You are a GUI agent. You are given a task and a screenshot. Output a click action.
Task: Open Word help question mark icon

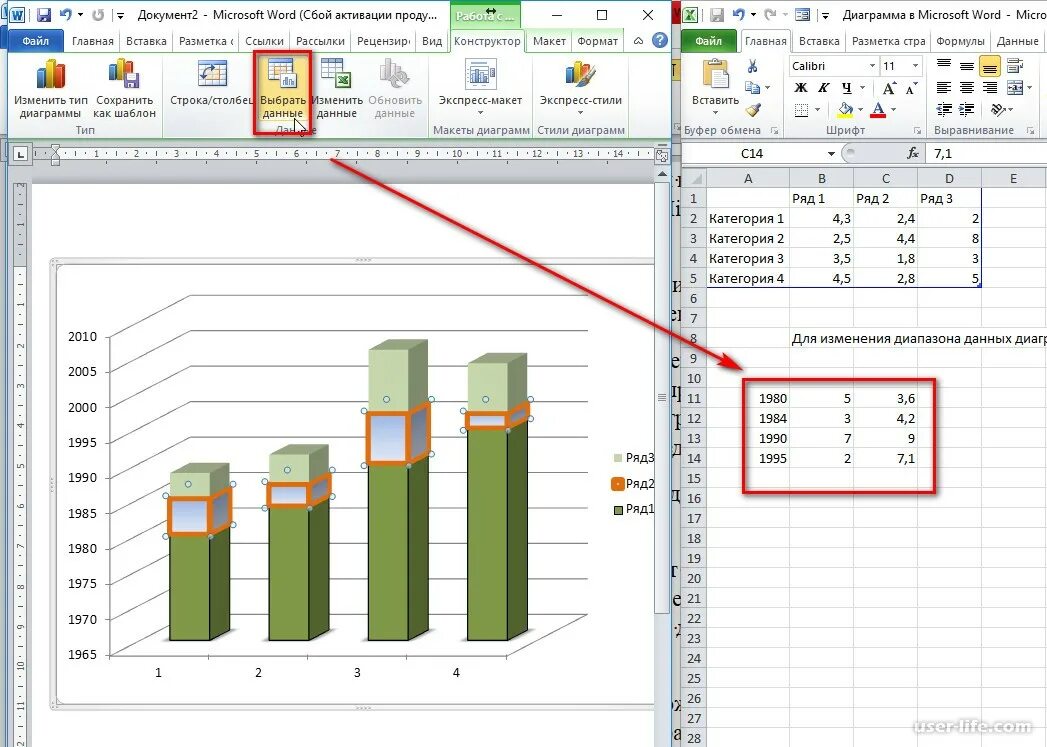[660, 41]
